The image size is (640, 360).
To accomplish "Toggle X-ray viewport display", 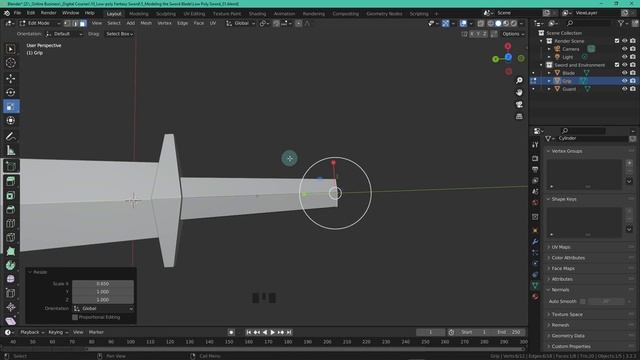I will 480,23.
